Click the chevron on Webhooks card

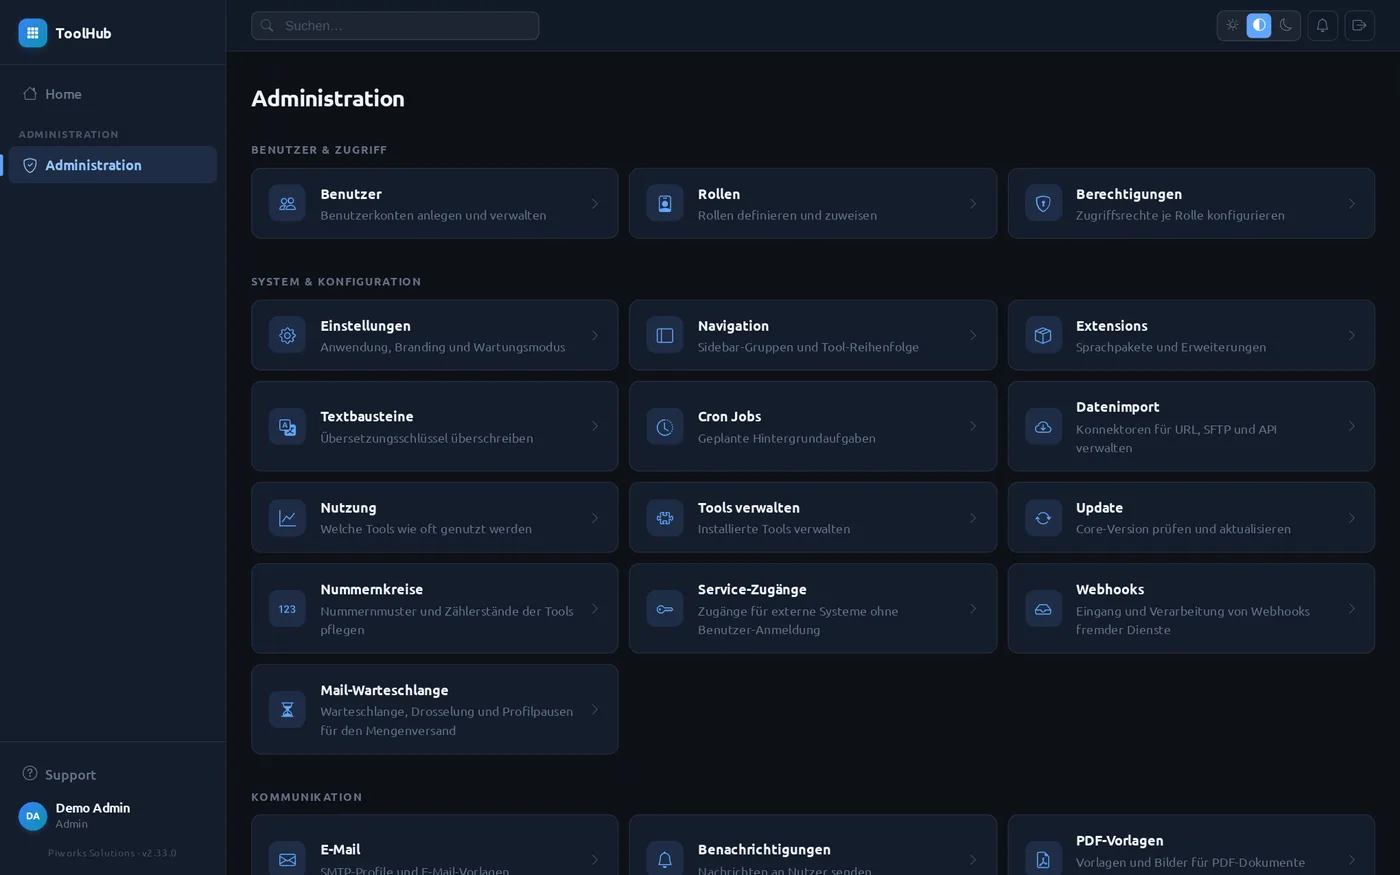1351,609
